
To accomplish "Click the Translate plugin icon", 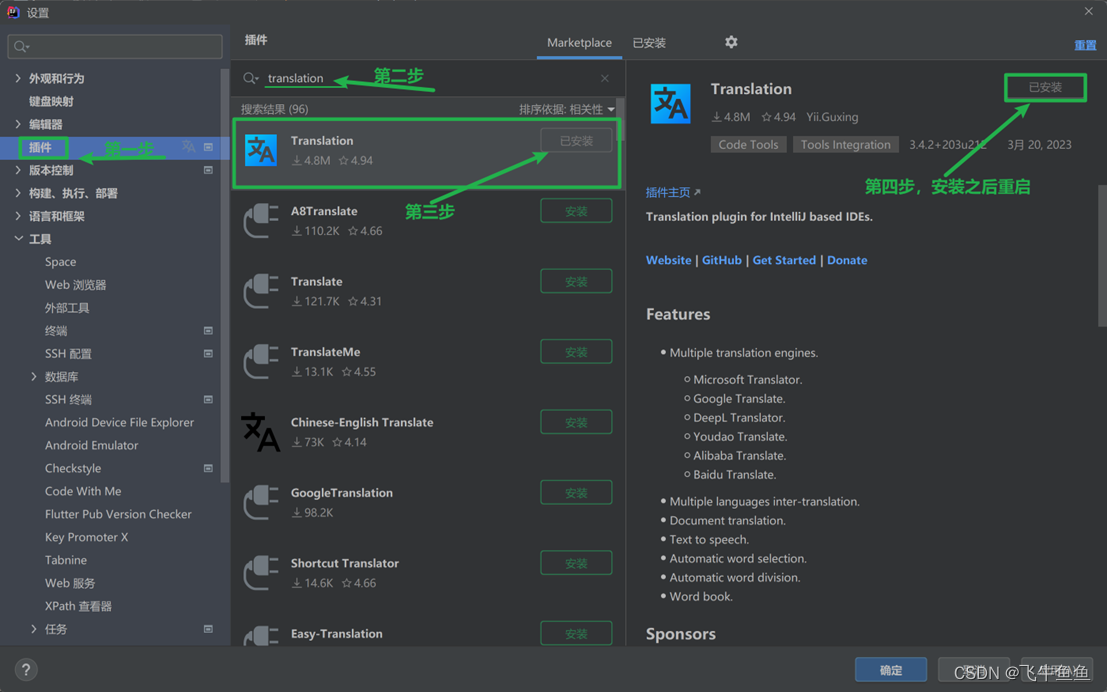I will click(261, 291).
